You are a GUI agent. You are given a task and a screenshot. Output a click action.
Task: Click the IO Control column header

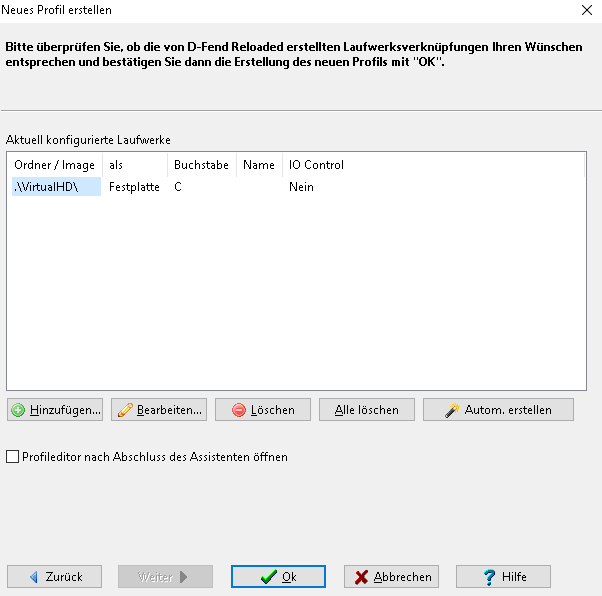pyautogui.click(x=316, y=165)
